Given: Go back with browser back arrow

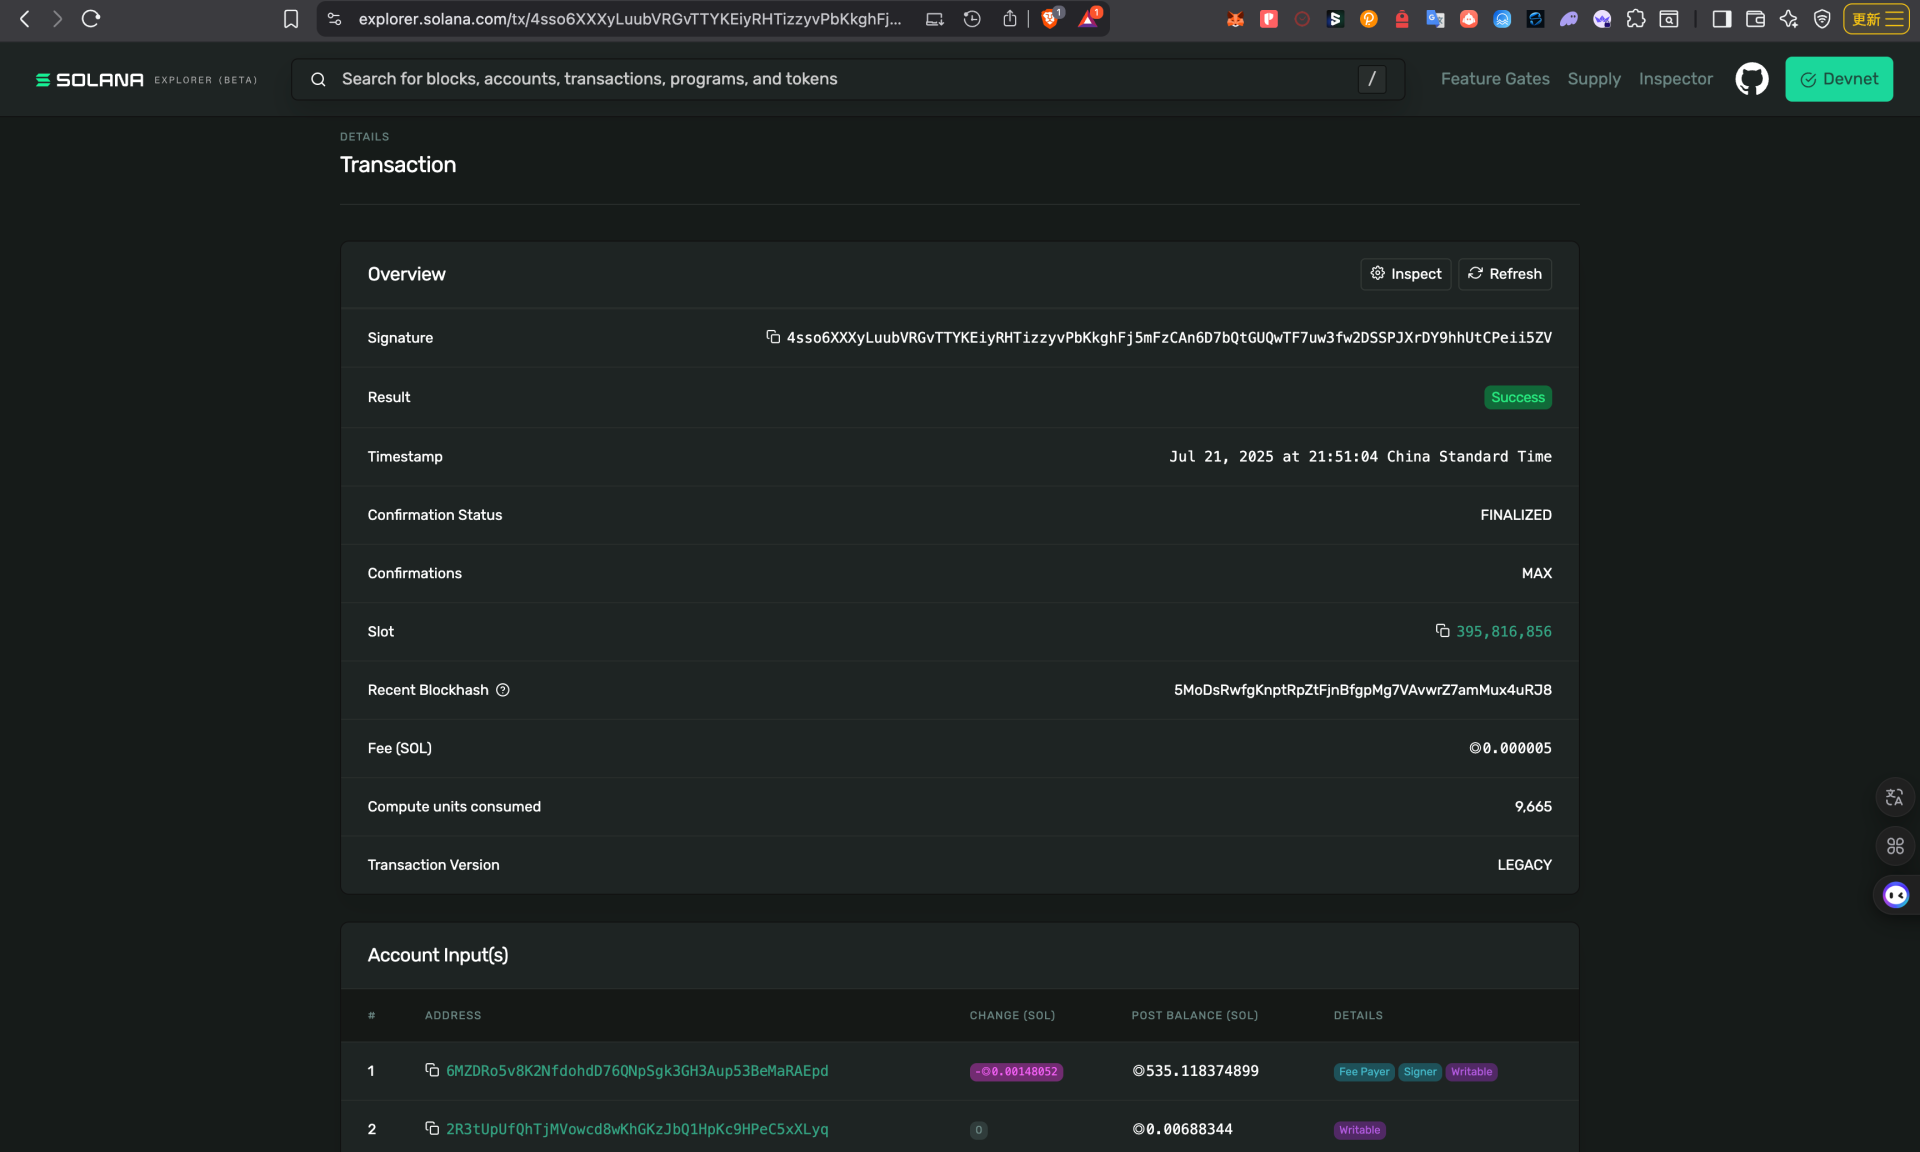Looking at the screenshot, I should 25,19.
